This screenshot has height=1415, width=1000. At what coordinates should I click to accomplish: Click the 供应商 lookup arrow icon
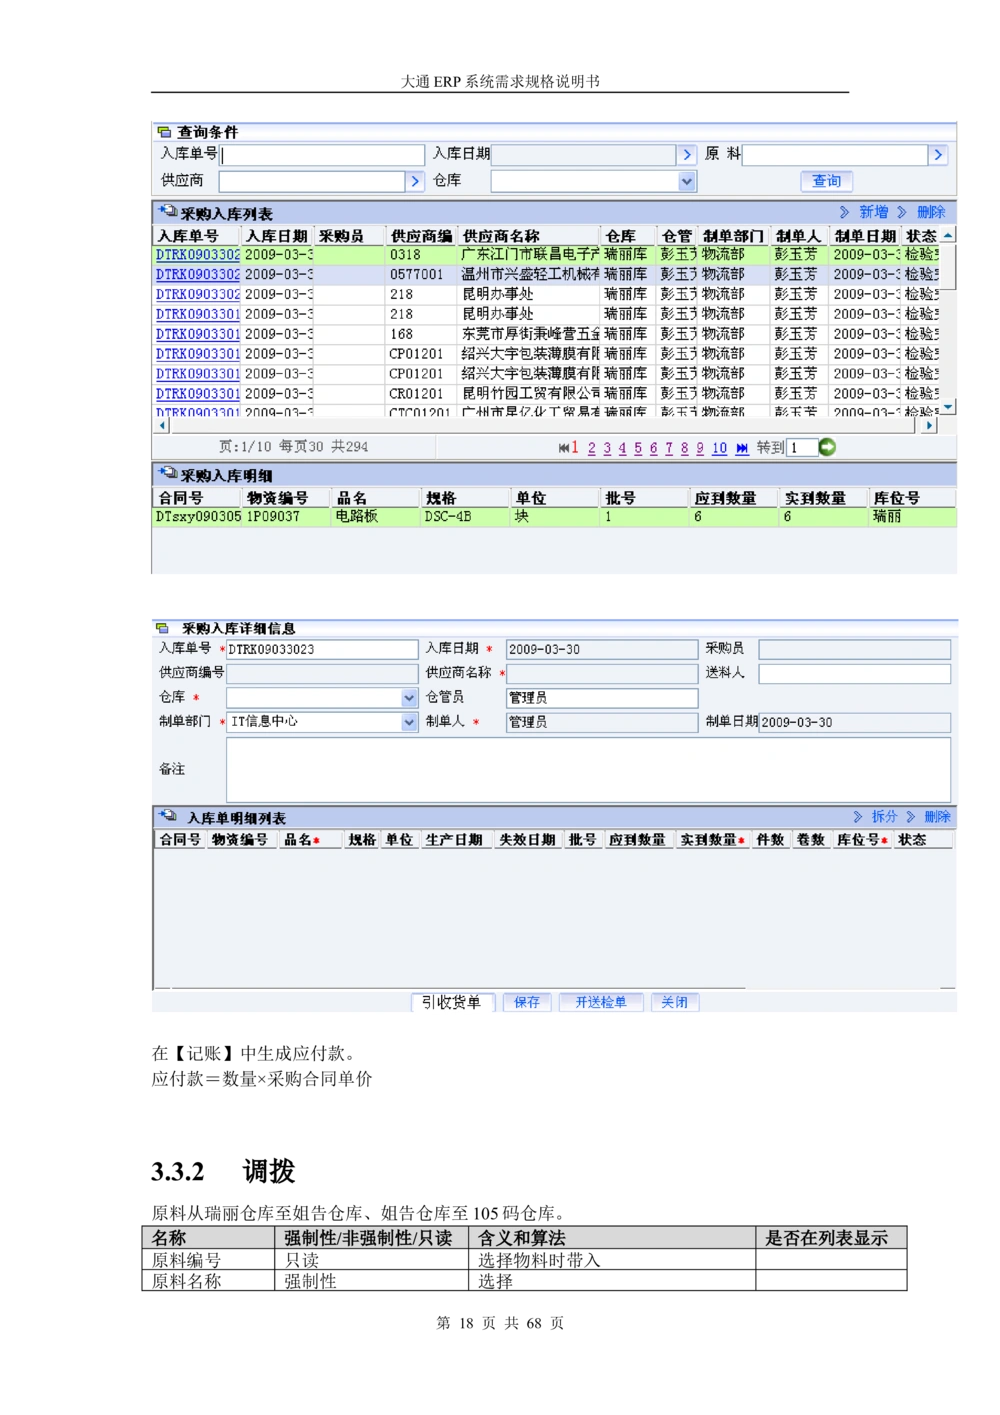click(x=415, y=181)
